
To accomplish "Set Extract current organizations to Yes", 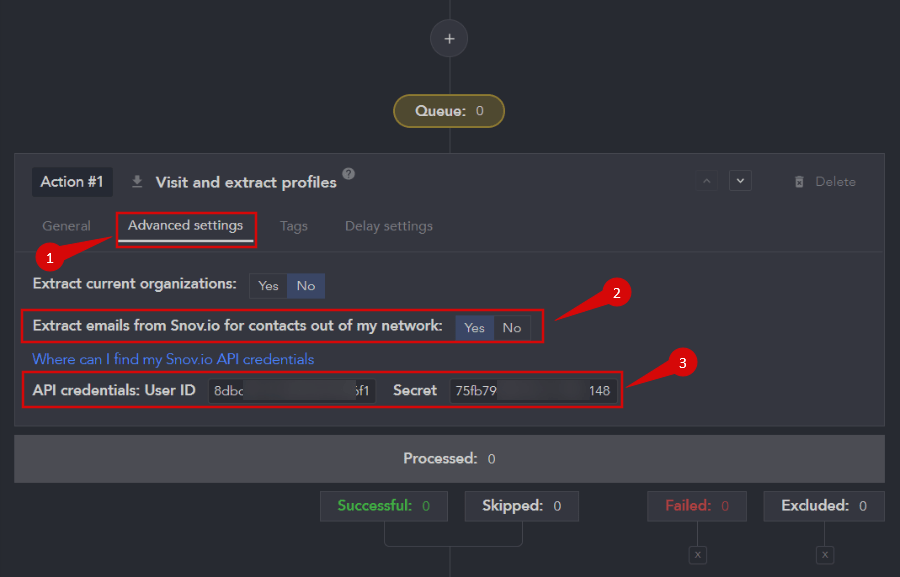I will pyautogui.click(x=268, y=286).
